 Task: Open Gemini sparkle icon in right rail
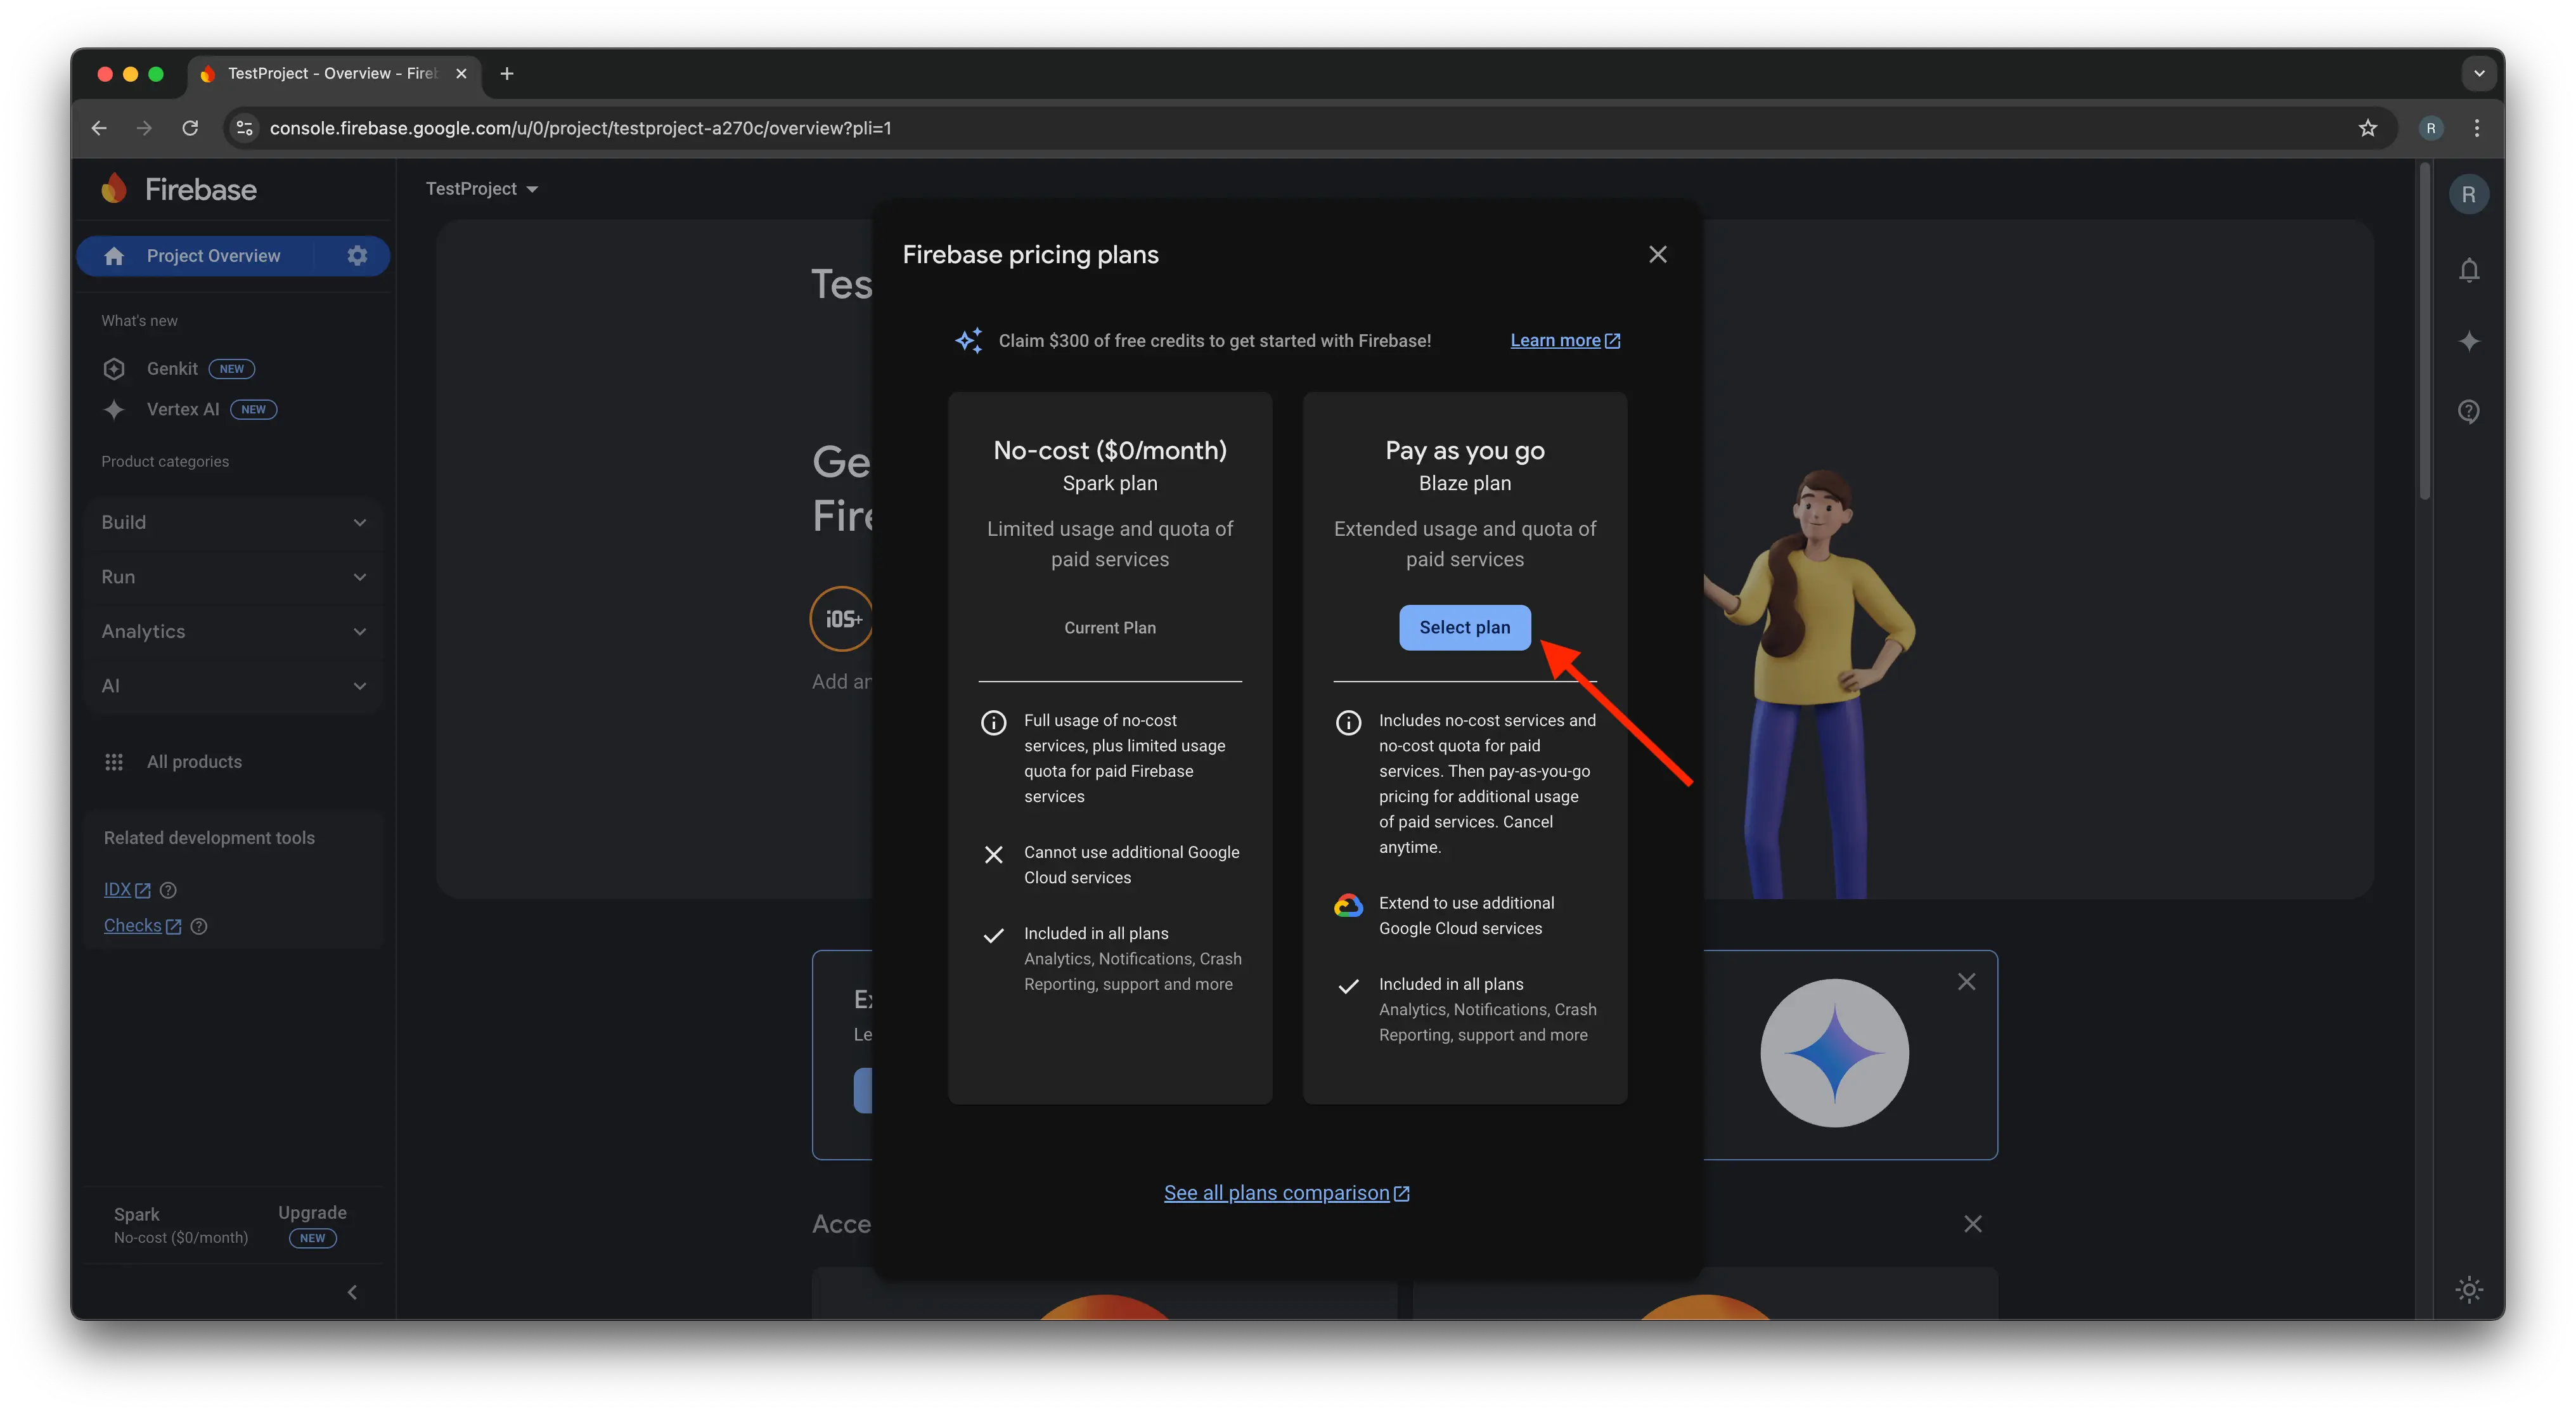(x=2468, y=341)
